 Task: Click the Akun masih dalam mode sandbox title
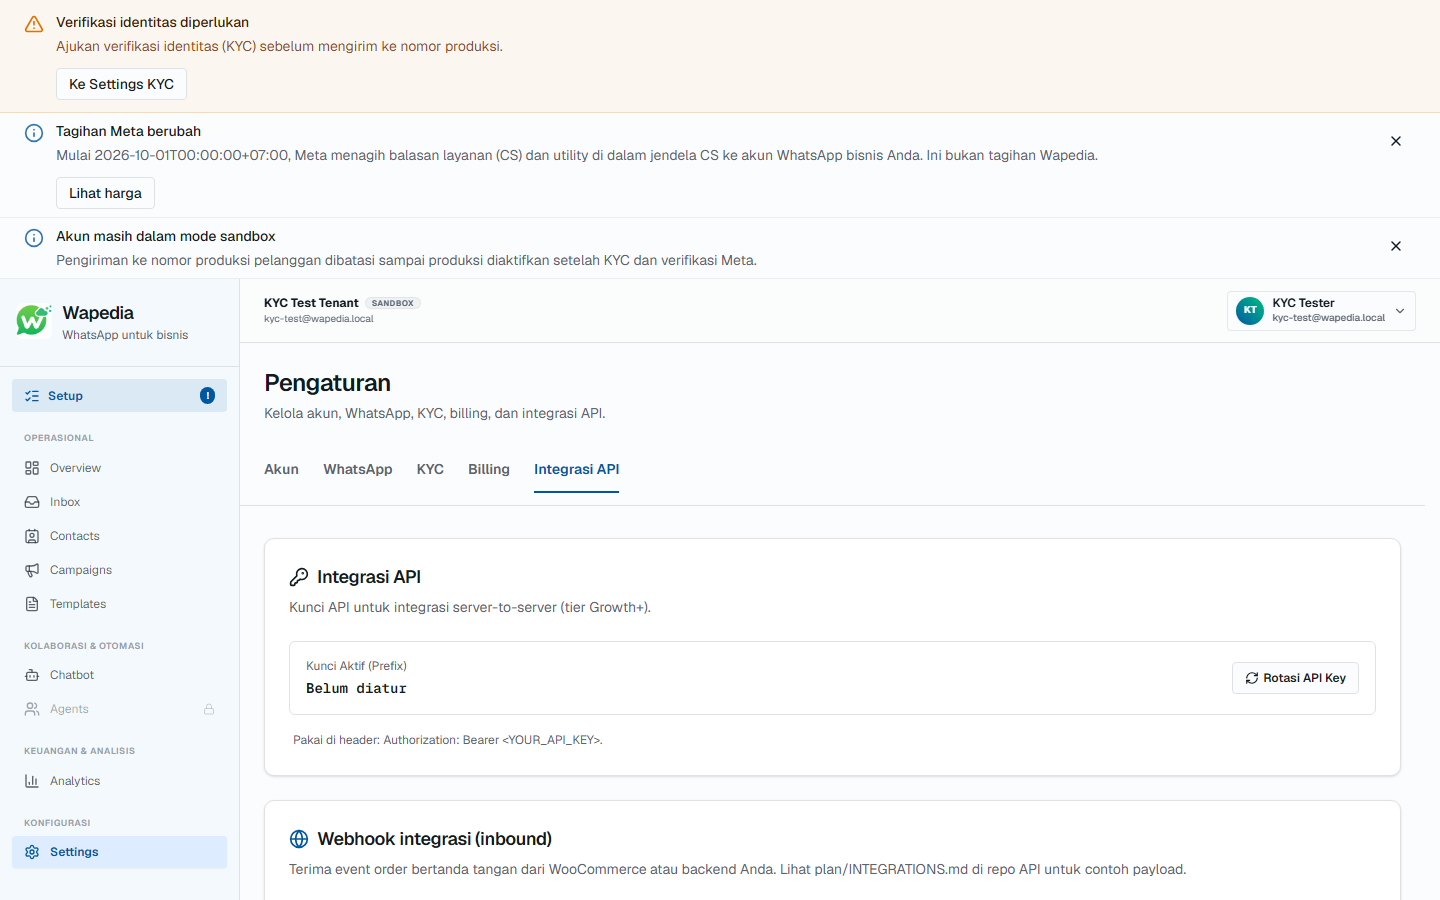click(x=166, y=236)
